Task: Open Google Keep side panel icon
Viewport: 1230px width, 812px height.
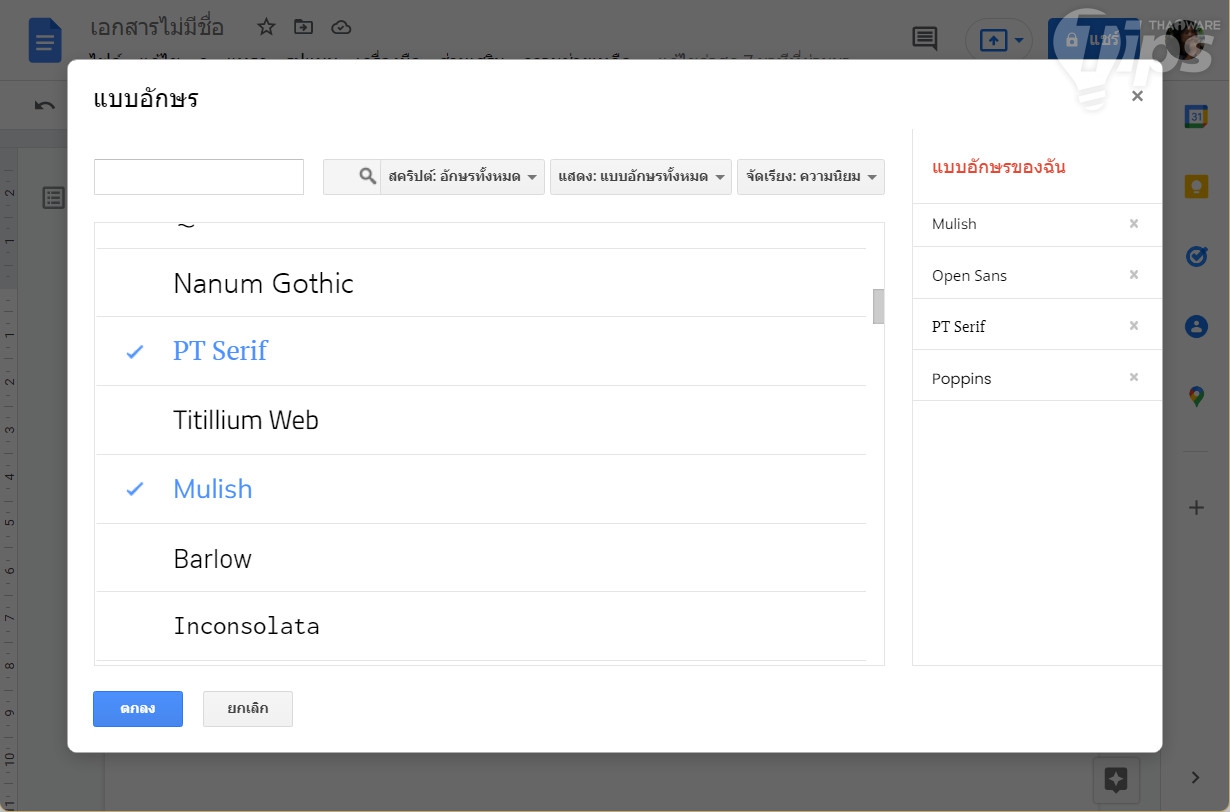Action: point(1196,186)
